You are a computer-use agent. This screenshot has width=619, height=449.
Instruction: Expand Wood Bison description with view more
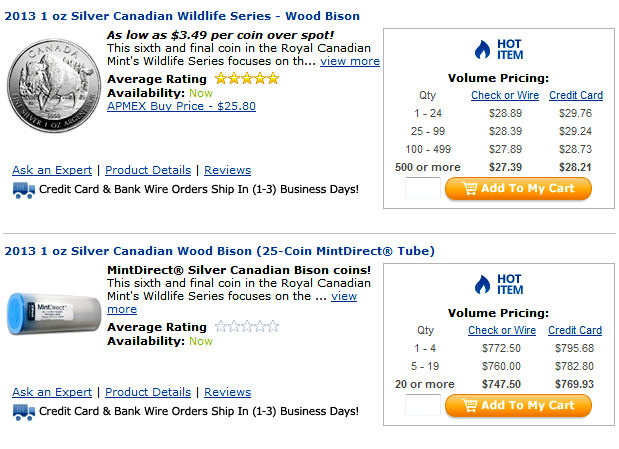350,61
